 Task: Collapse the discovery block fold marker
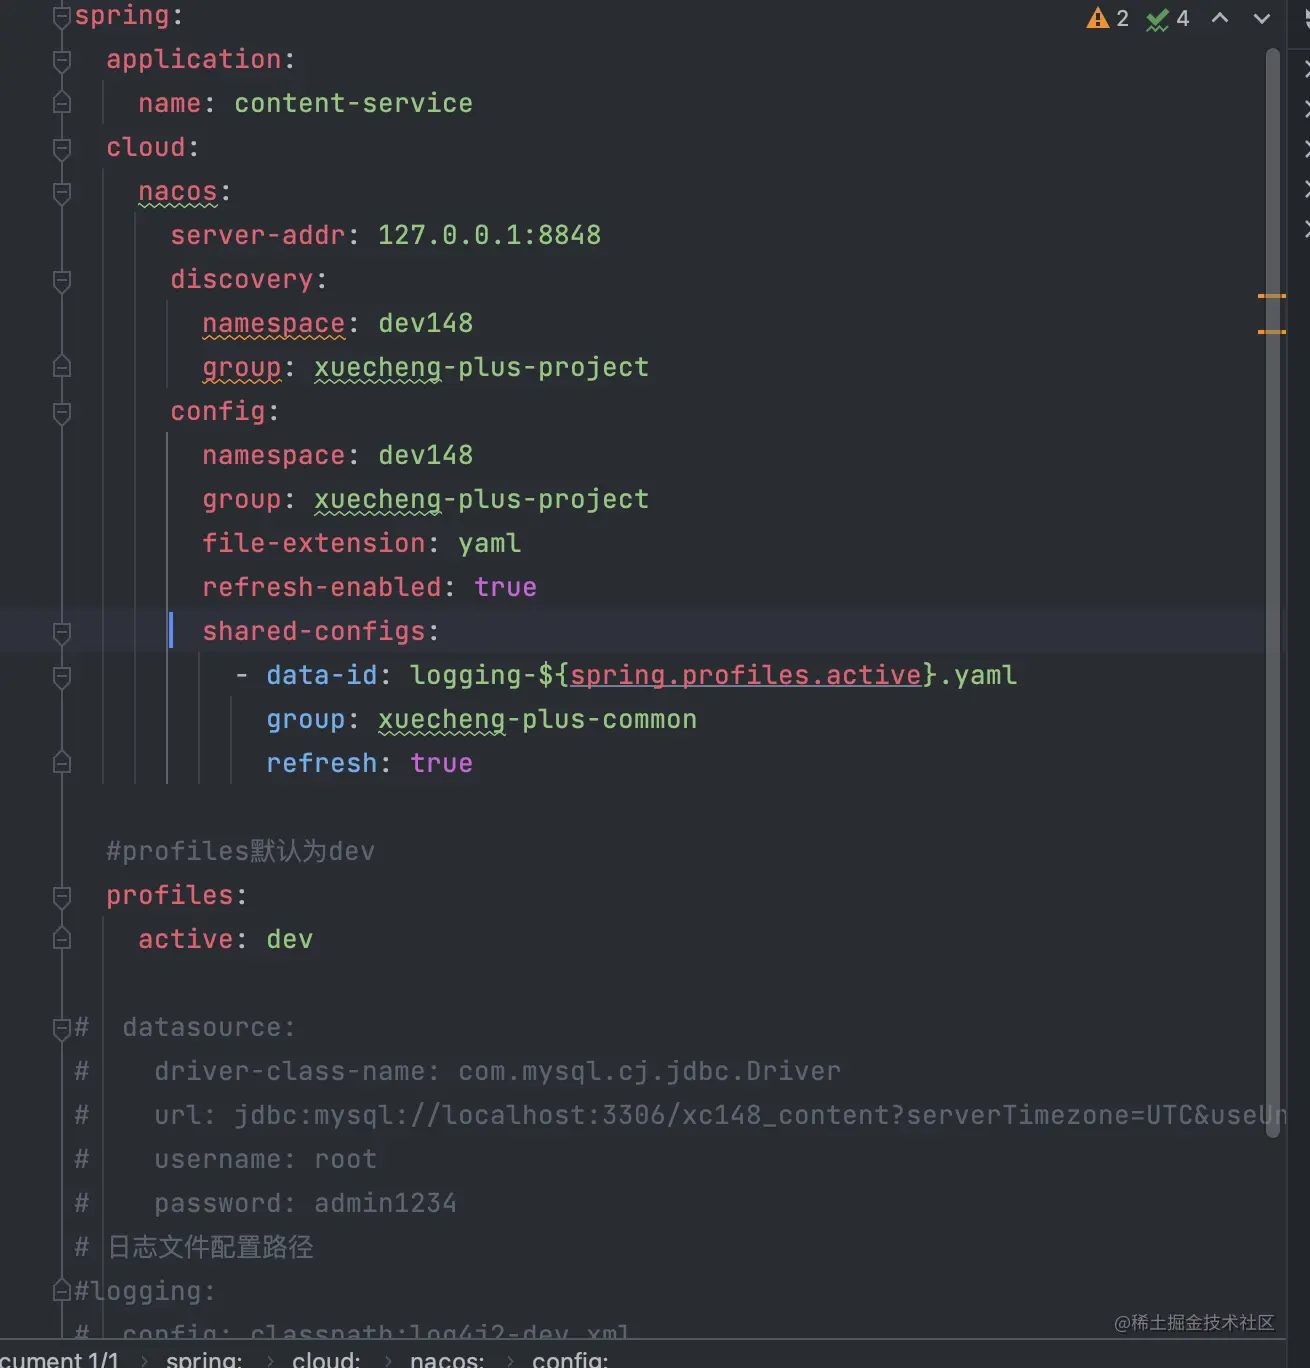(x=62, y=280)
